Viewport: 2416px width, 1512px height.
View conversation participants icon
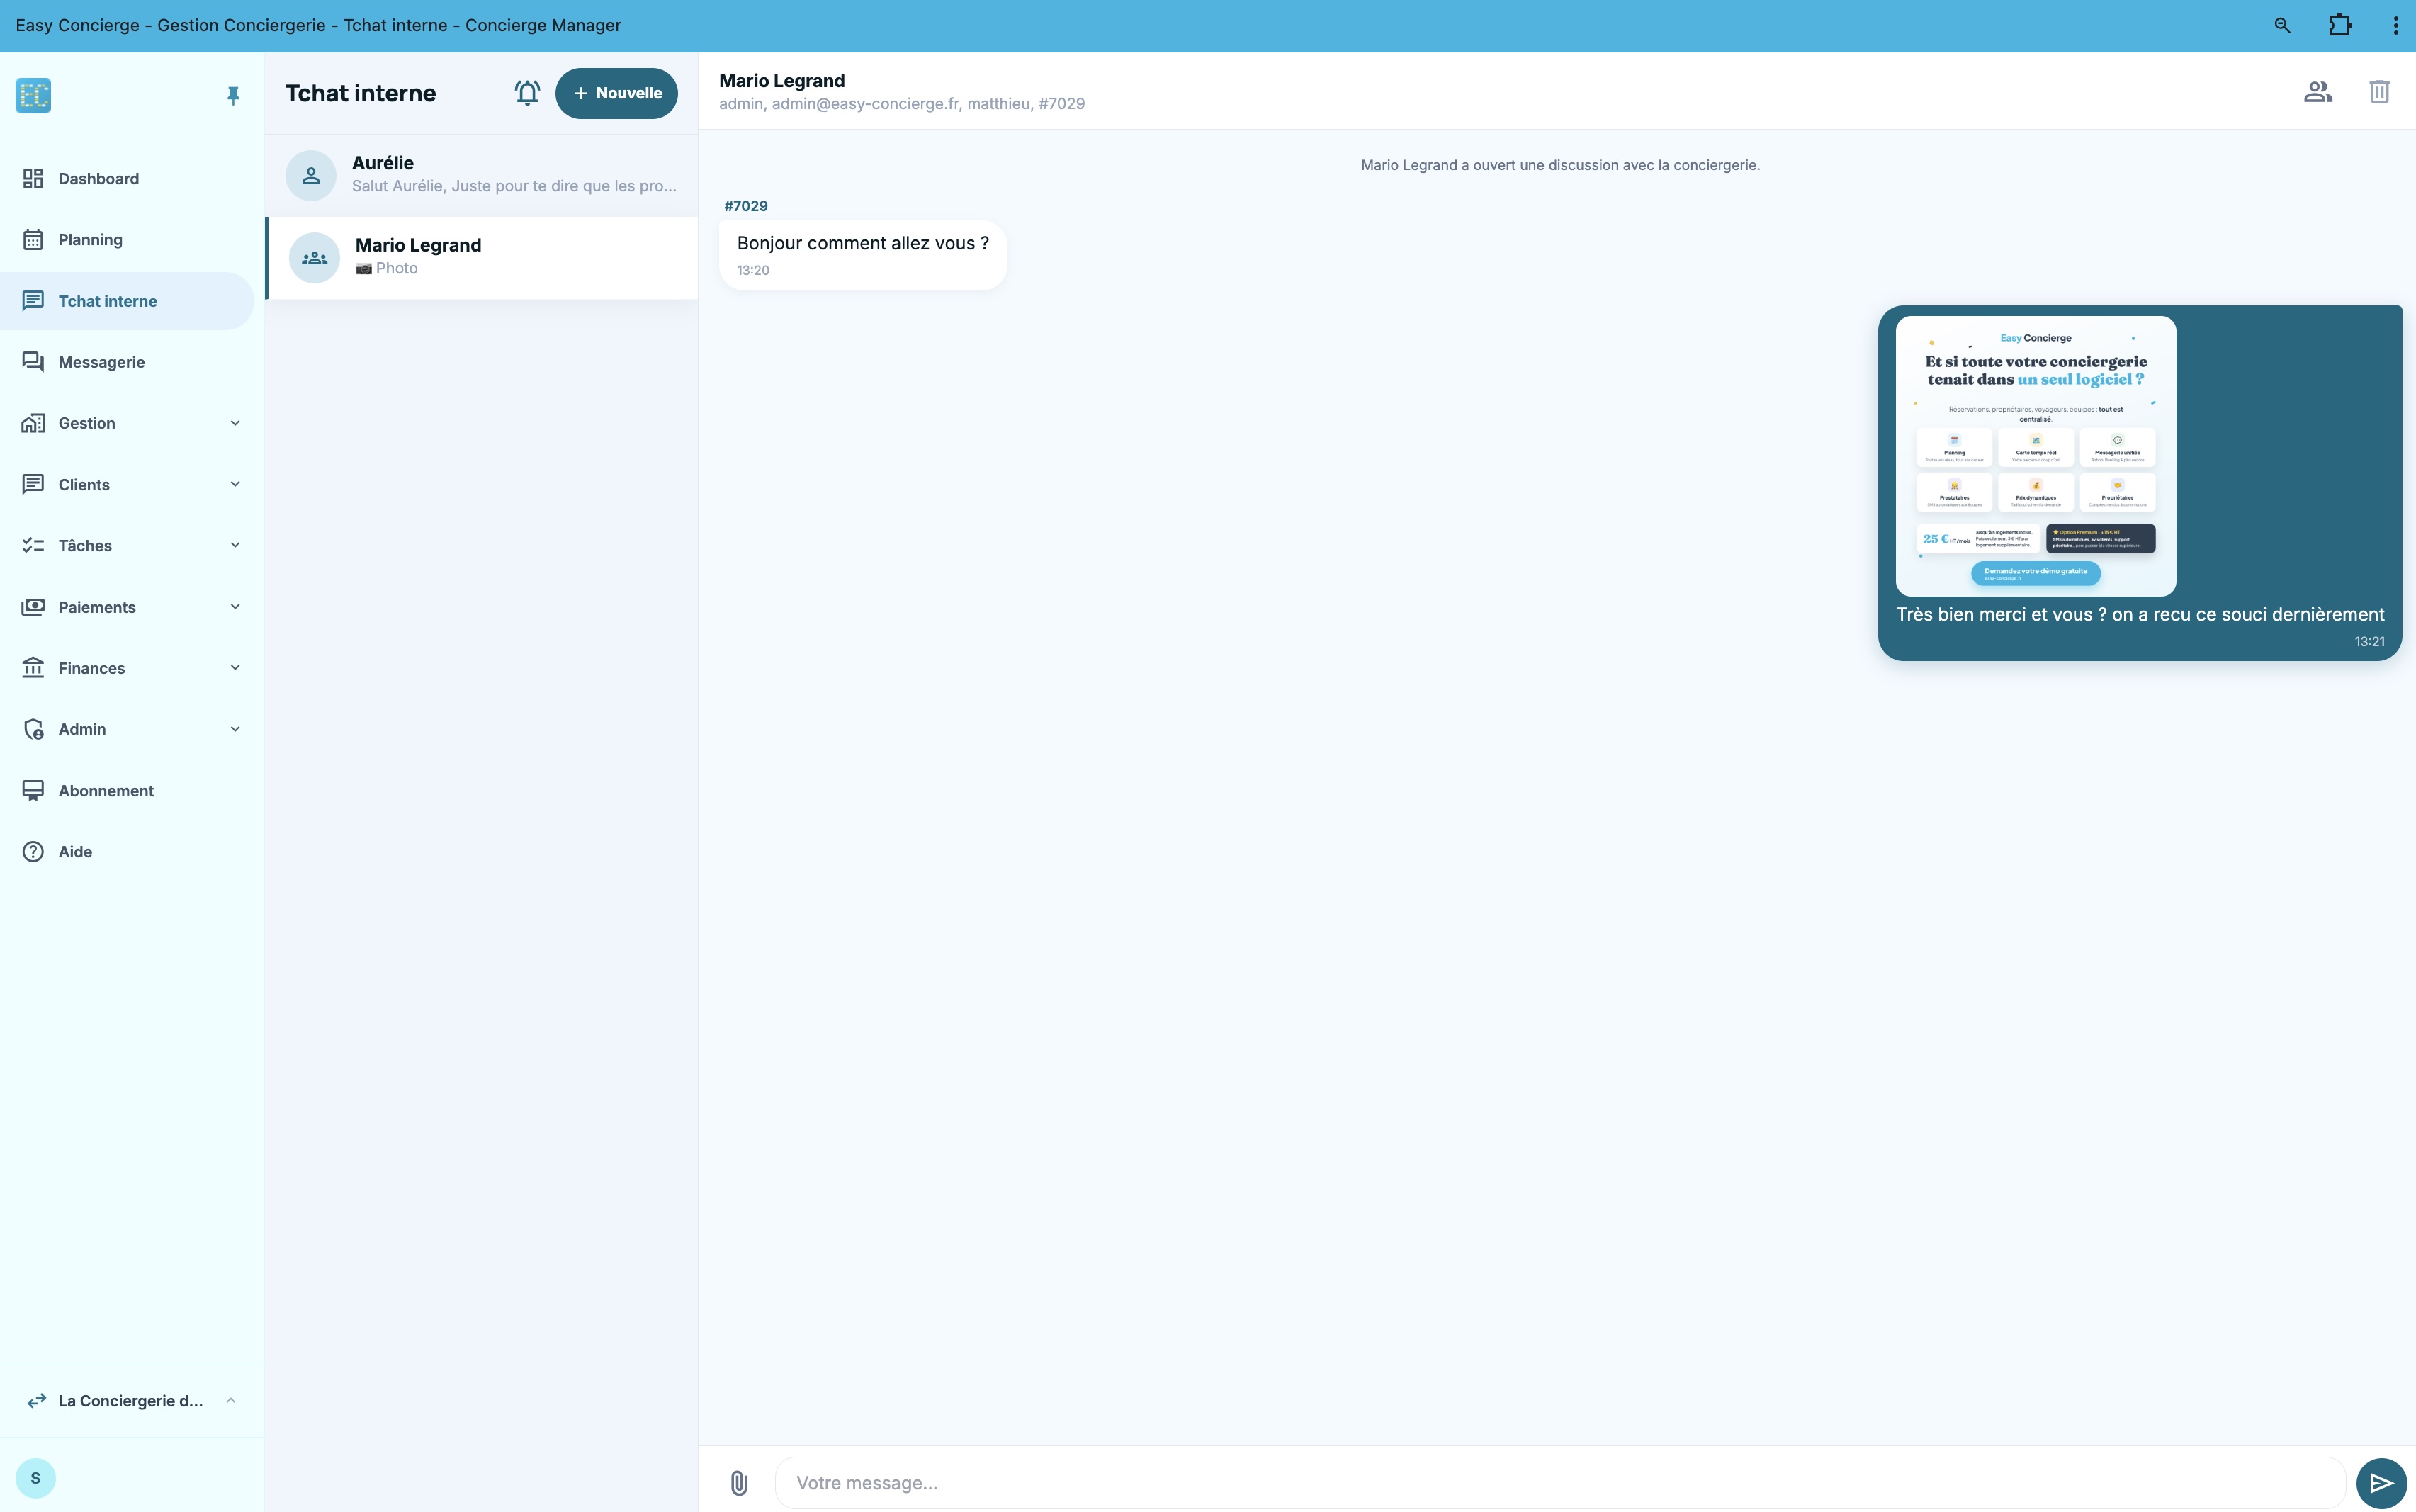coord(2318,92)
